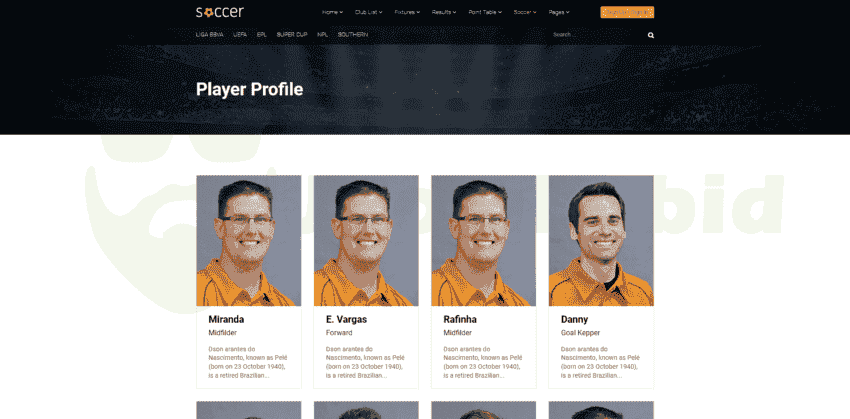The image size is (850, 419).
Task: Open Miranda's player name link
Action: pyautogui.click(x=226, y=319)
